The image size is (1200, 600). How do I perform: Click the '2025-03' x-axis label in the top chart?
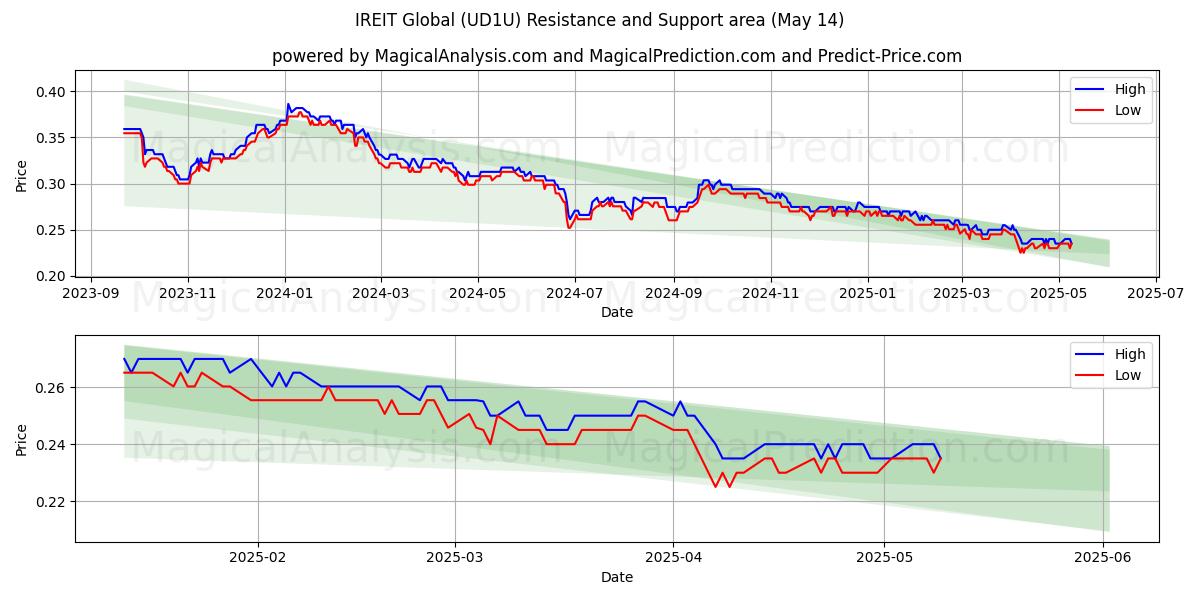(x=962, y=294)
